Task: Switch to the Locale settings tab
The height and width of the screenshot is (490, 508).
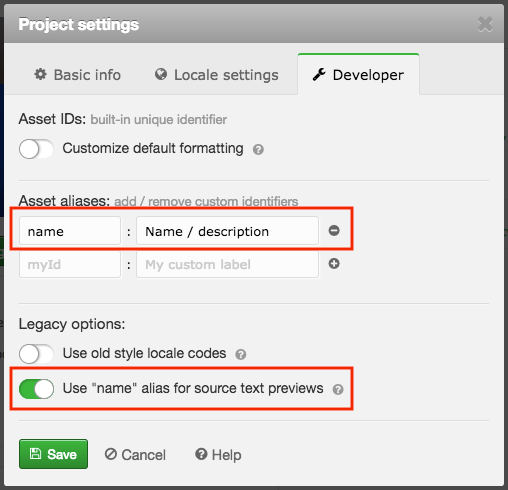Action: [x=217, y=75]
